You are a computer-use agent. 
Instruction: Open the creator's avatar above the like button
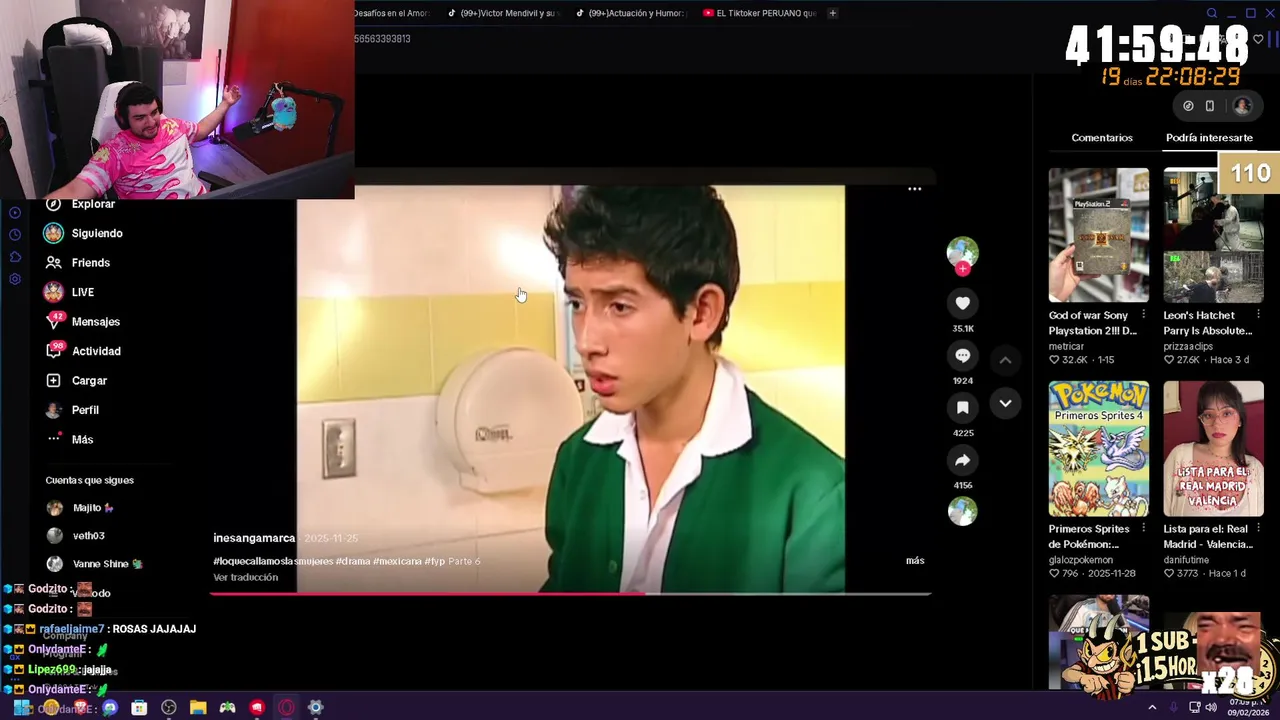coord(962,251)
